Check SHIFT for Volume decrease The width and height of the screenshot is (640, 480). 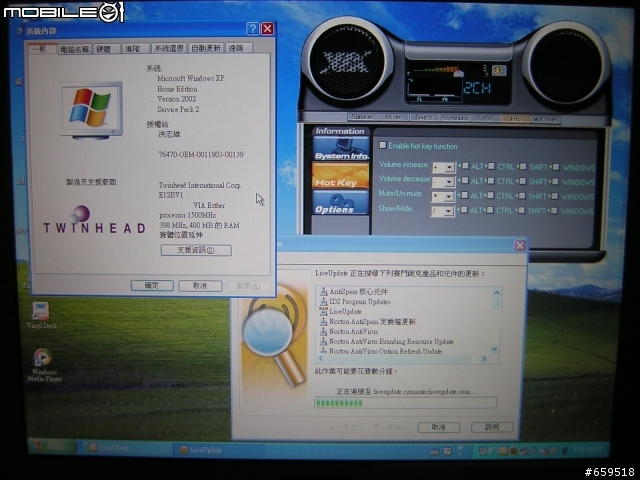[x=522, y=181]
